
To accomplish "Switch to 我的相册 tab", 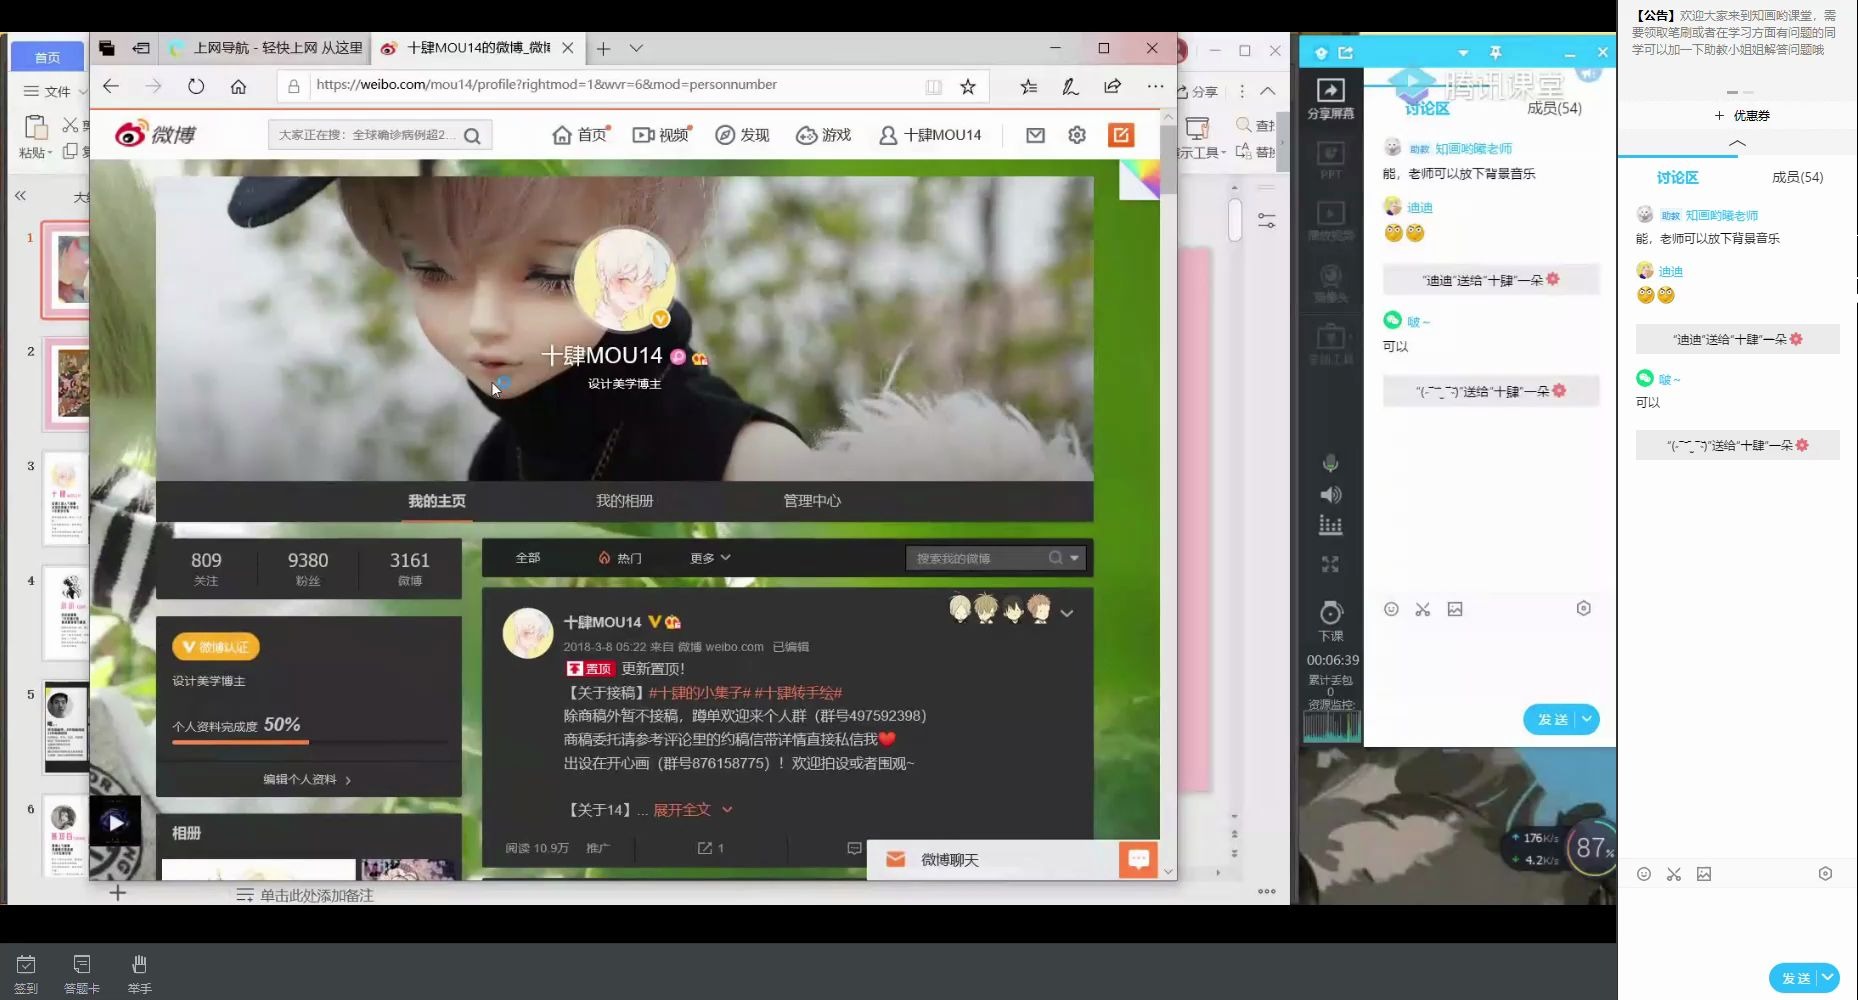I will [625, 501].
